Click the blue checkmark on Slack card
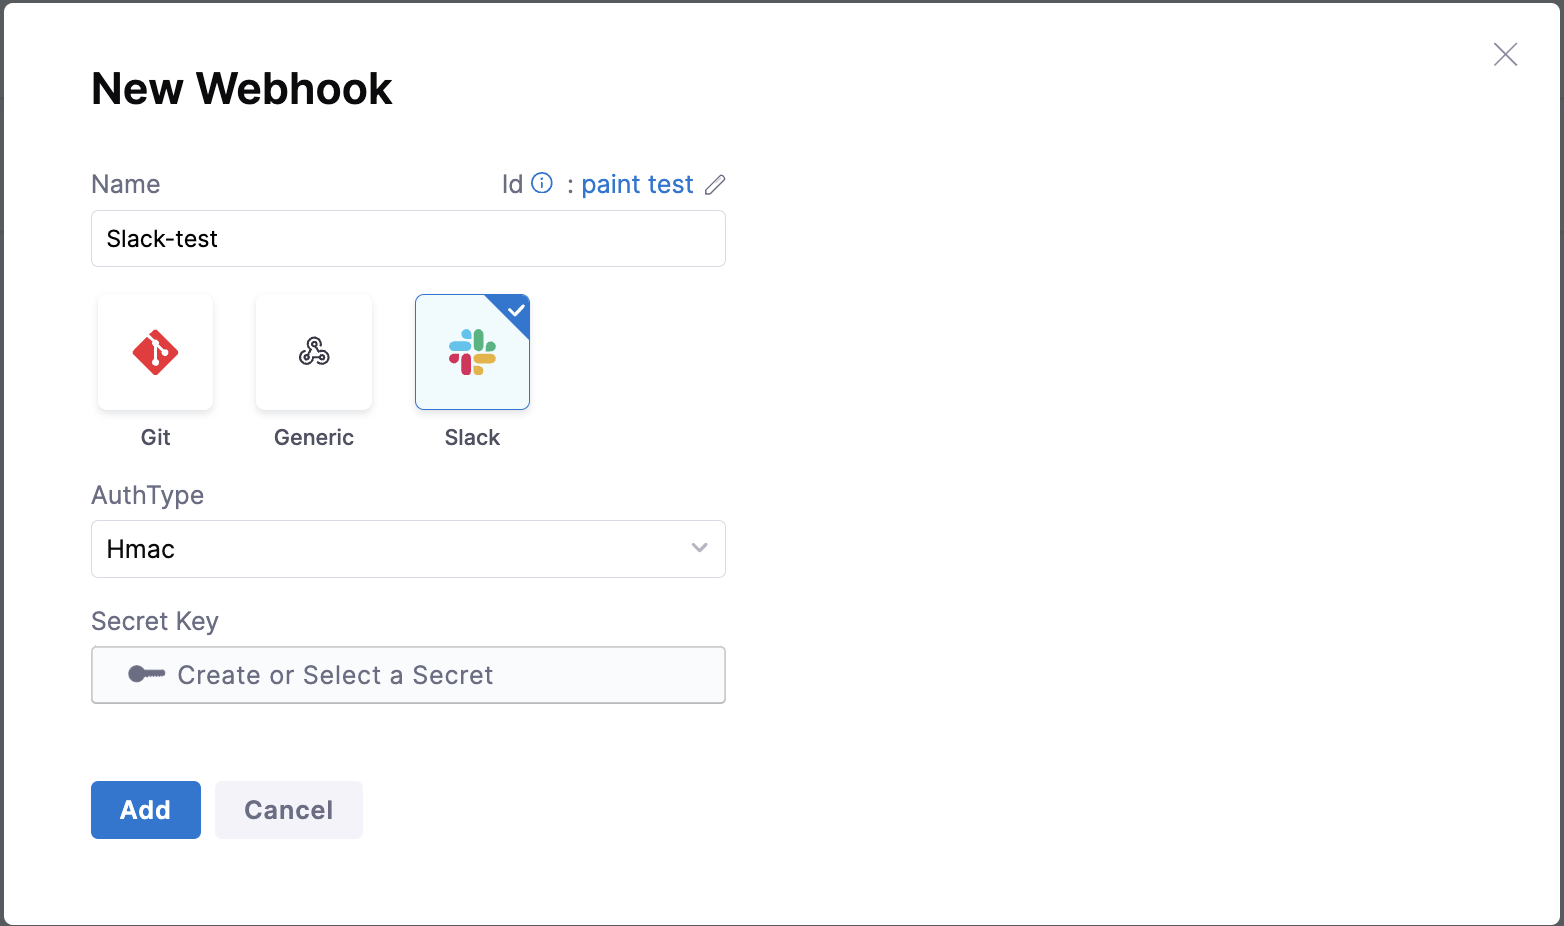This screenshot has height=926, width=1564. click(516, 310)
